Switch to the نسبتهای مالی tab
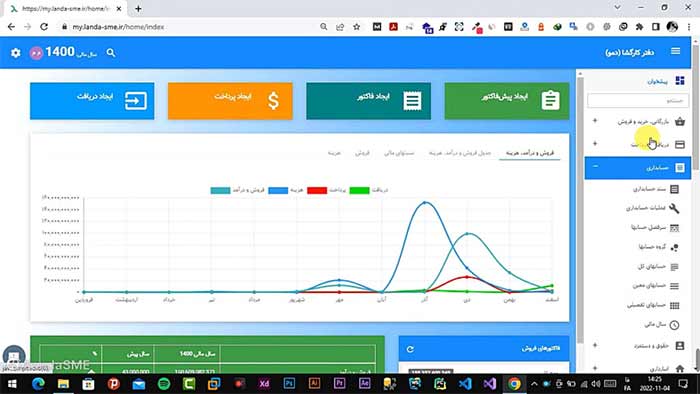 coord(399,153)
